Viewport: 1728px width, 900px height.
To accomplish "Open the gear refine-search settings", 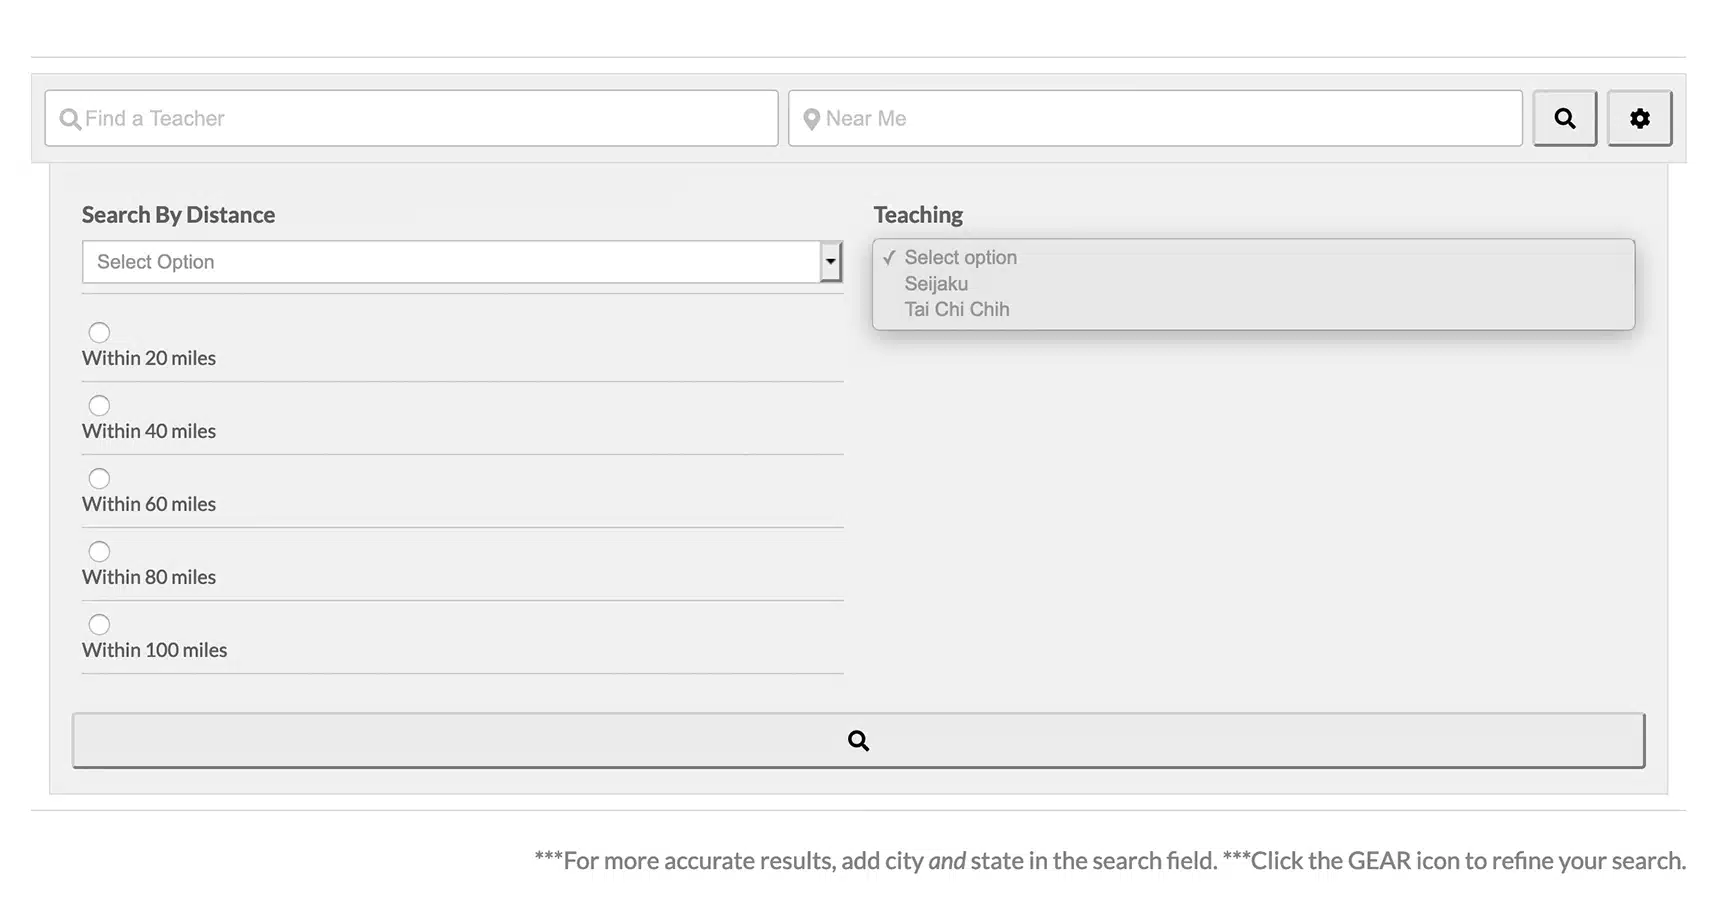I will point(1639,118).
